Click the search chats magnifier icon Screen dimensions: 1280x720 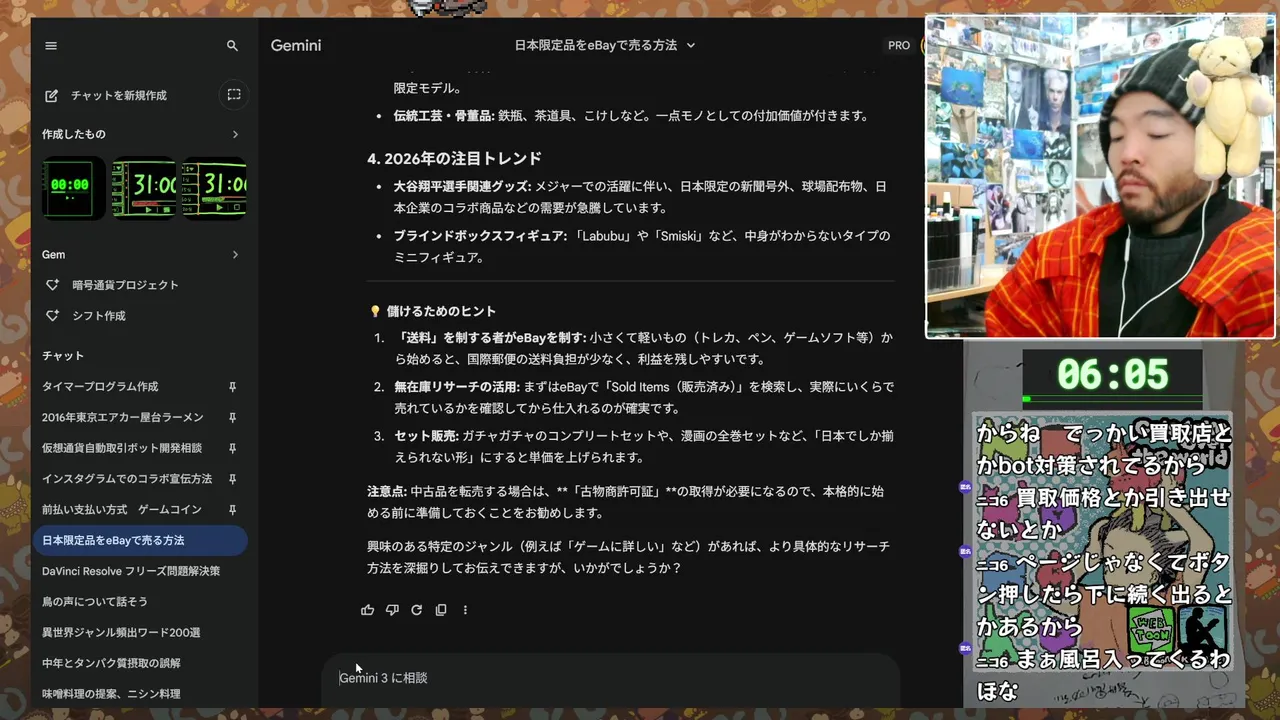(x=232, y=46)
